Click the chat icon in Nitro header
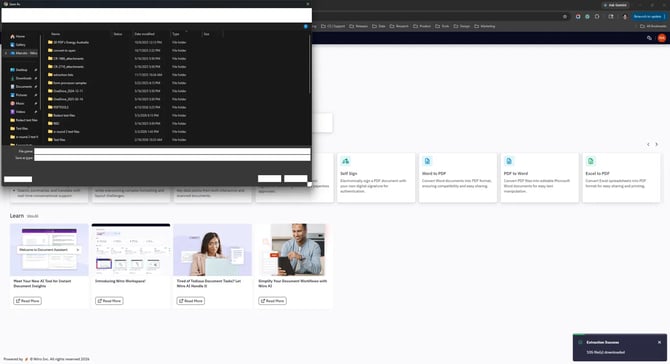The width and height of the screenshot is (670, 364). (649, 38)
